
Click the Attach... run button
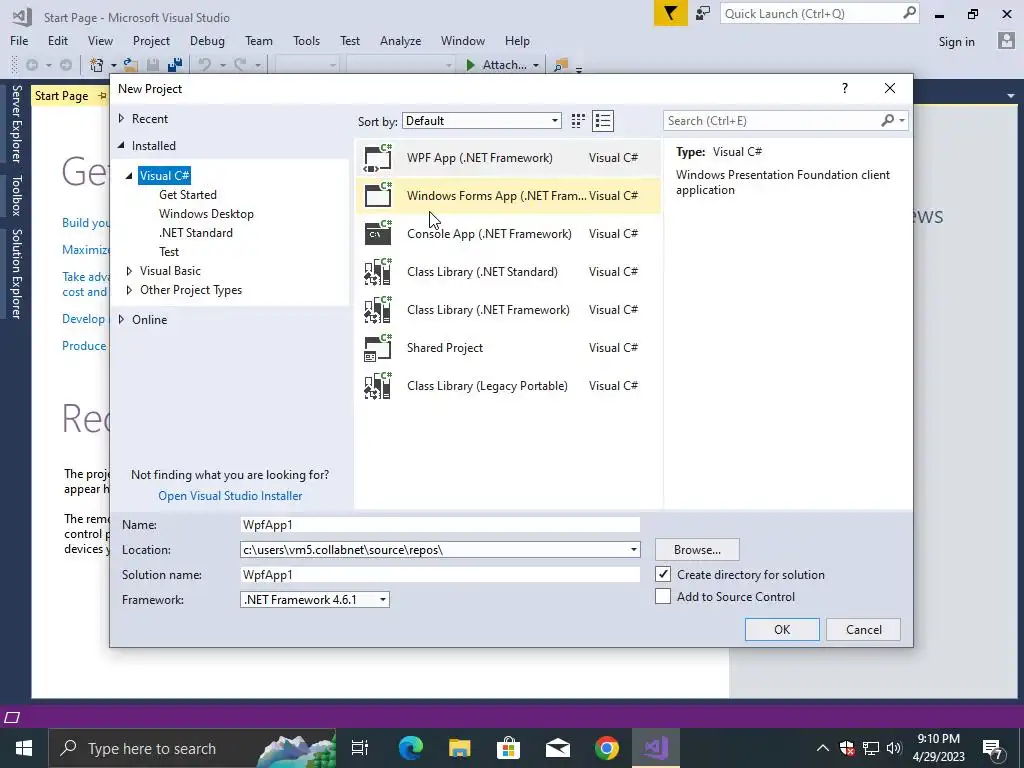click(502, 65)
